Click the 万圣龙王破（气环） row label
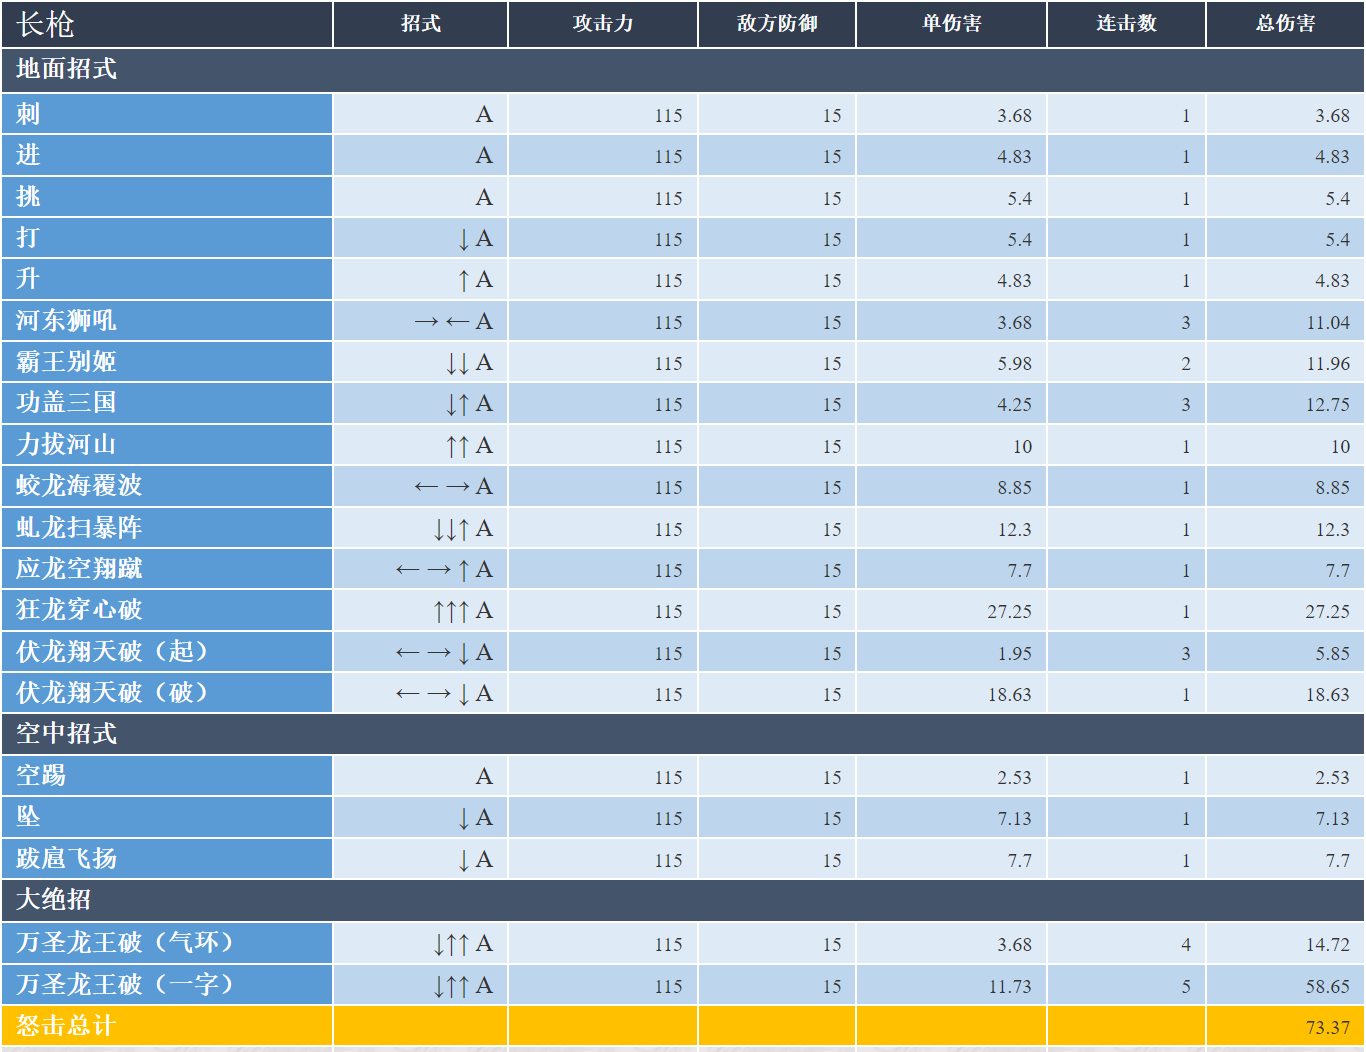Viewport: 1366px width, 1052px height. click(167, 943)
